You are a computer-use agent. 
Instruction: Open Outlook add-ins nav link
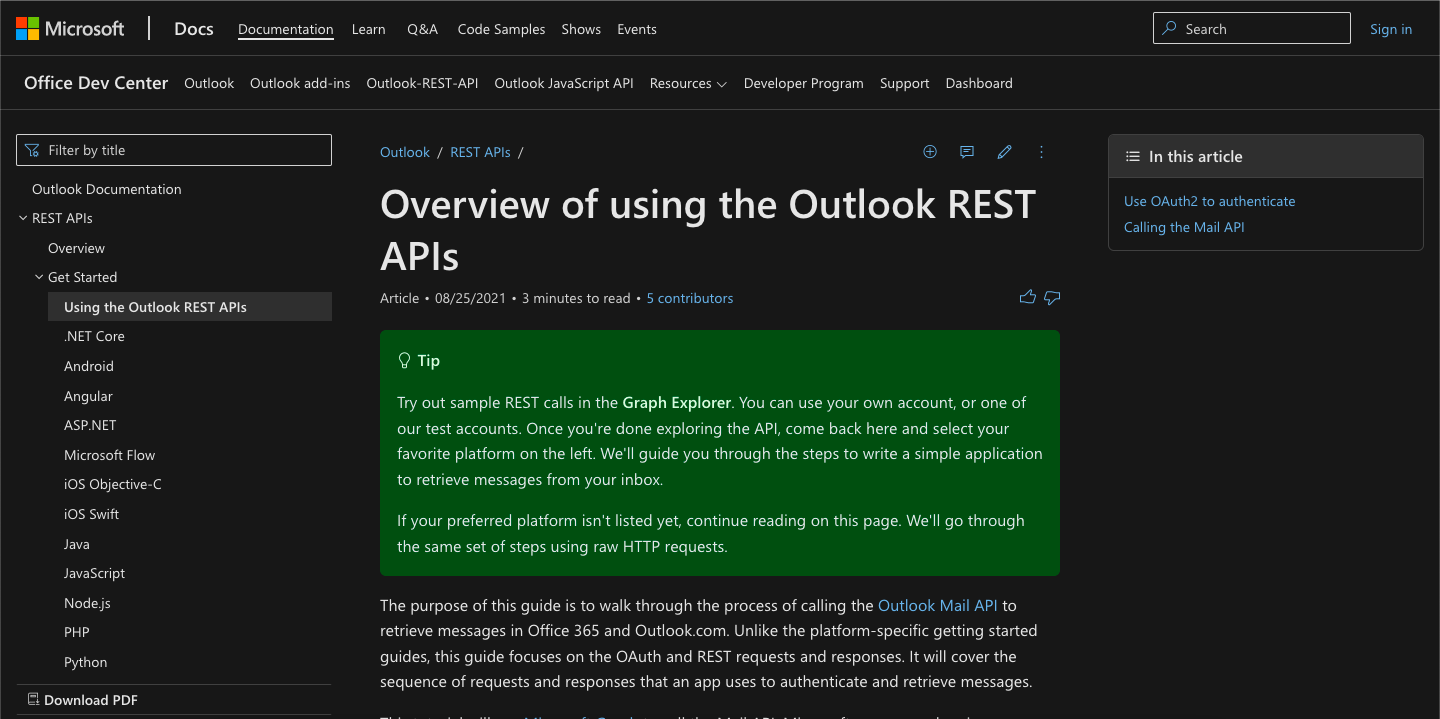300,83
